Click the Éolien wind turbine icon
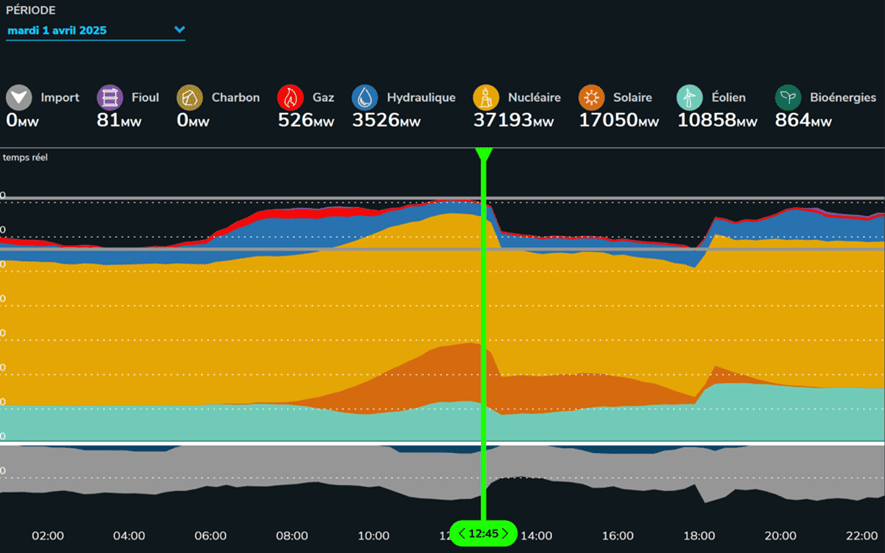This screenshot has width=885, height=553. pos(689,98)
